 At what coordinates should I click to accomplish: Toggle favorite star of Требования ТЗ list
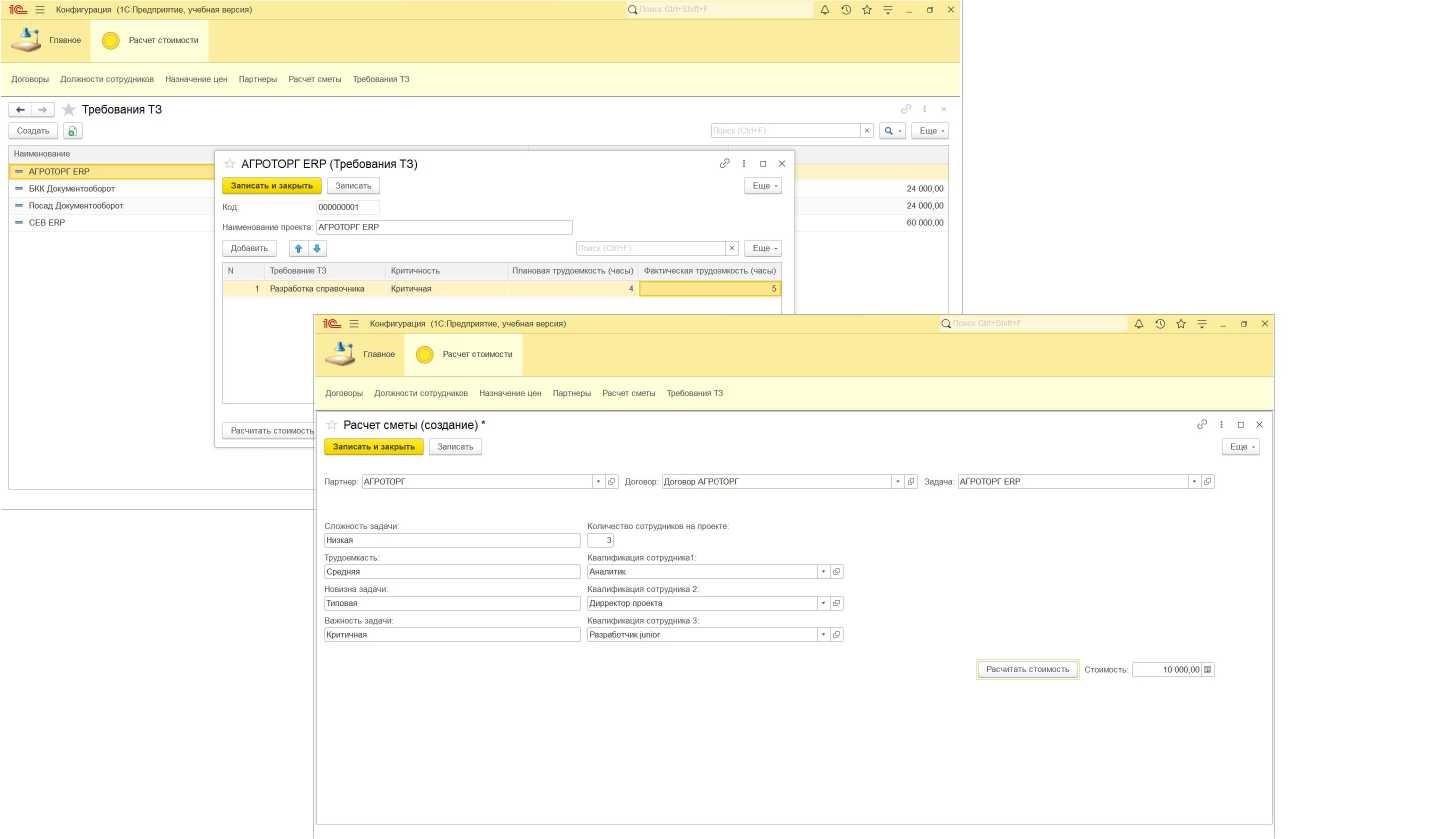pos(69,110)
